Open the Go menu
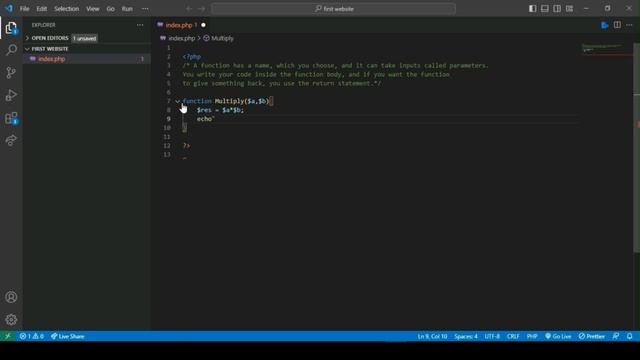Viewport: 640px width, 360px height. (111, 9)
